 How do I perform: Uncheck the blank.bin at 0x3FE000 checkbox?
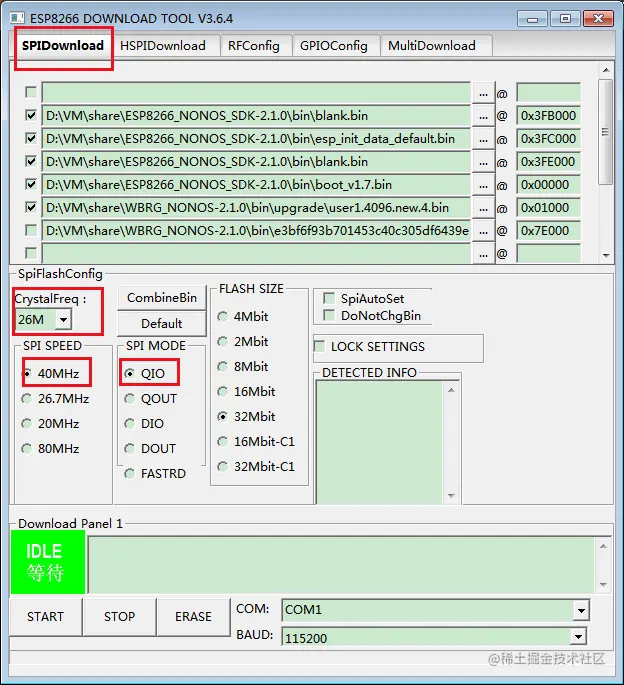tap(31, 162)
